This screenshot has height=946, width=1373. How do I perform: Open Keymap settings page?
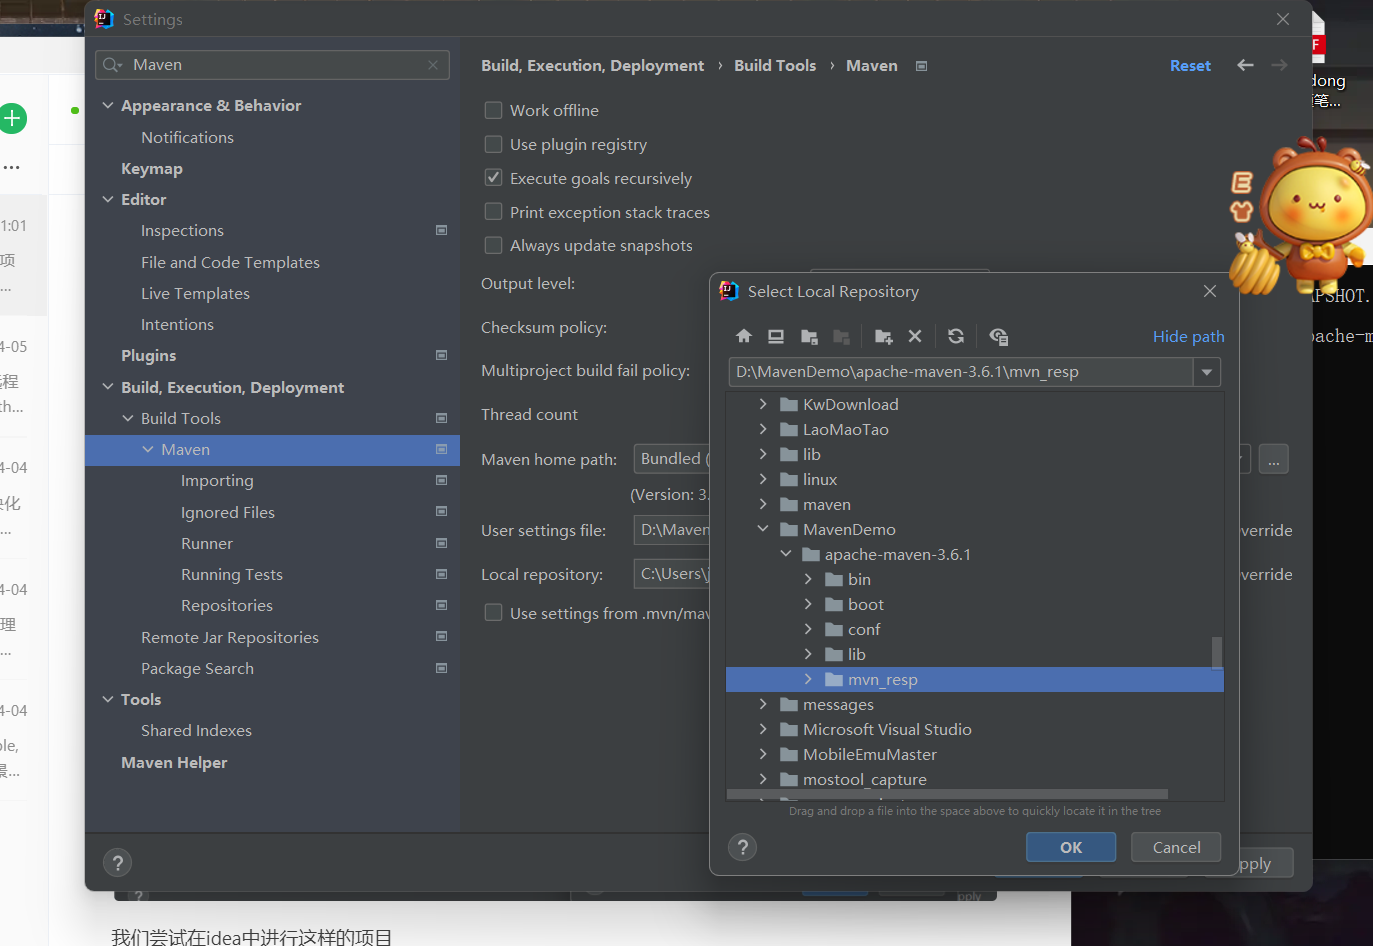(x=152, y=168)
